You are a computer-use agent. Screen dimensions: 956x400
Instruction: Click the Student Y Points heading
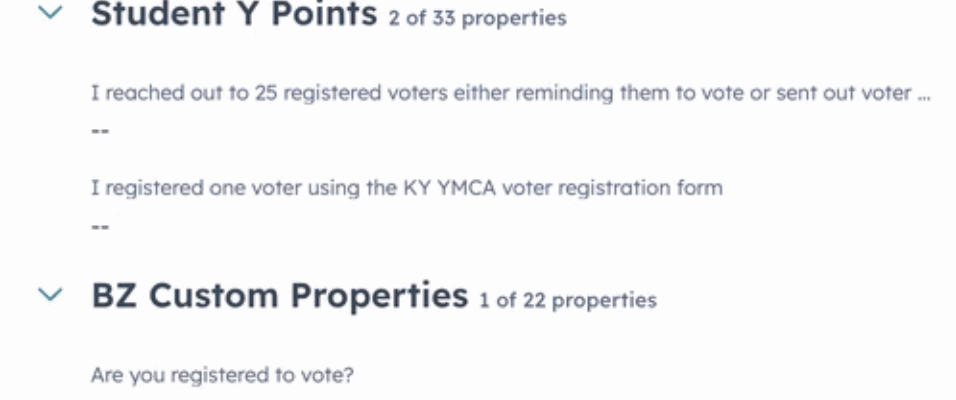234,13
